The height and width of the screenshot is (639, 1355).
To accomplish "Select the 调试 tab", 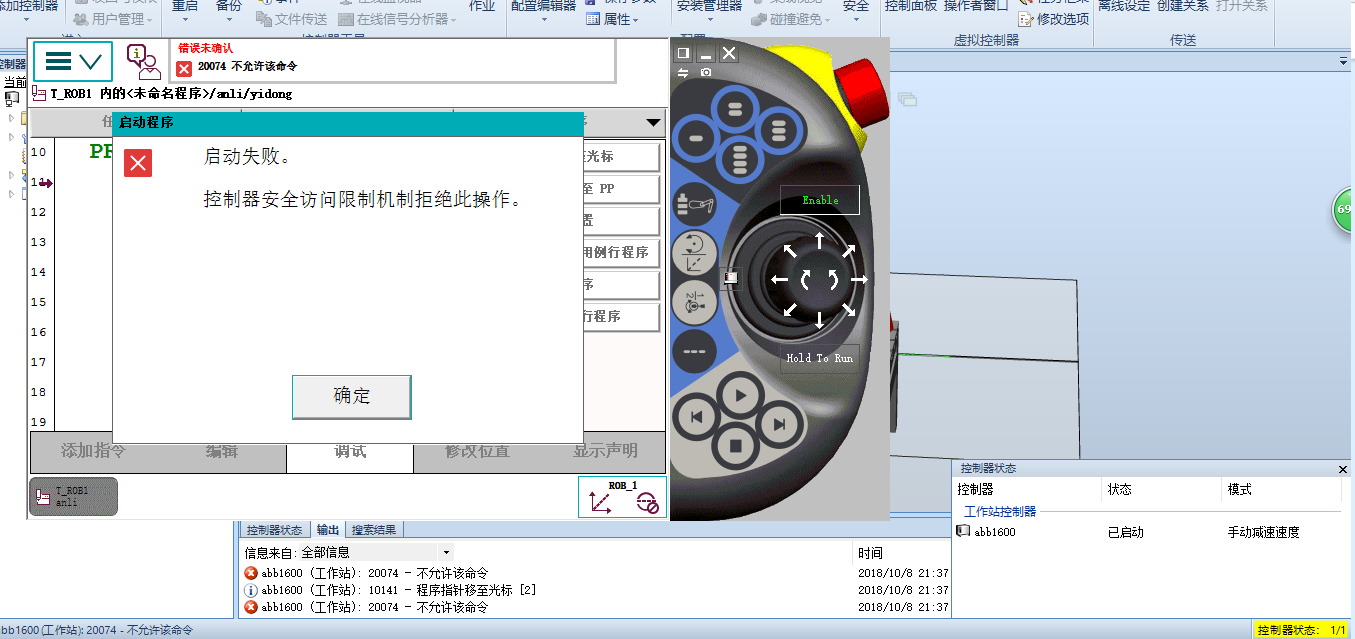I will coord(350,451).
